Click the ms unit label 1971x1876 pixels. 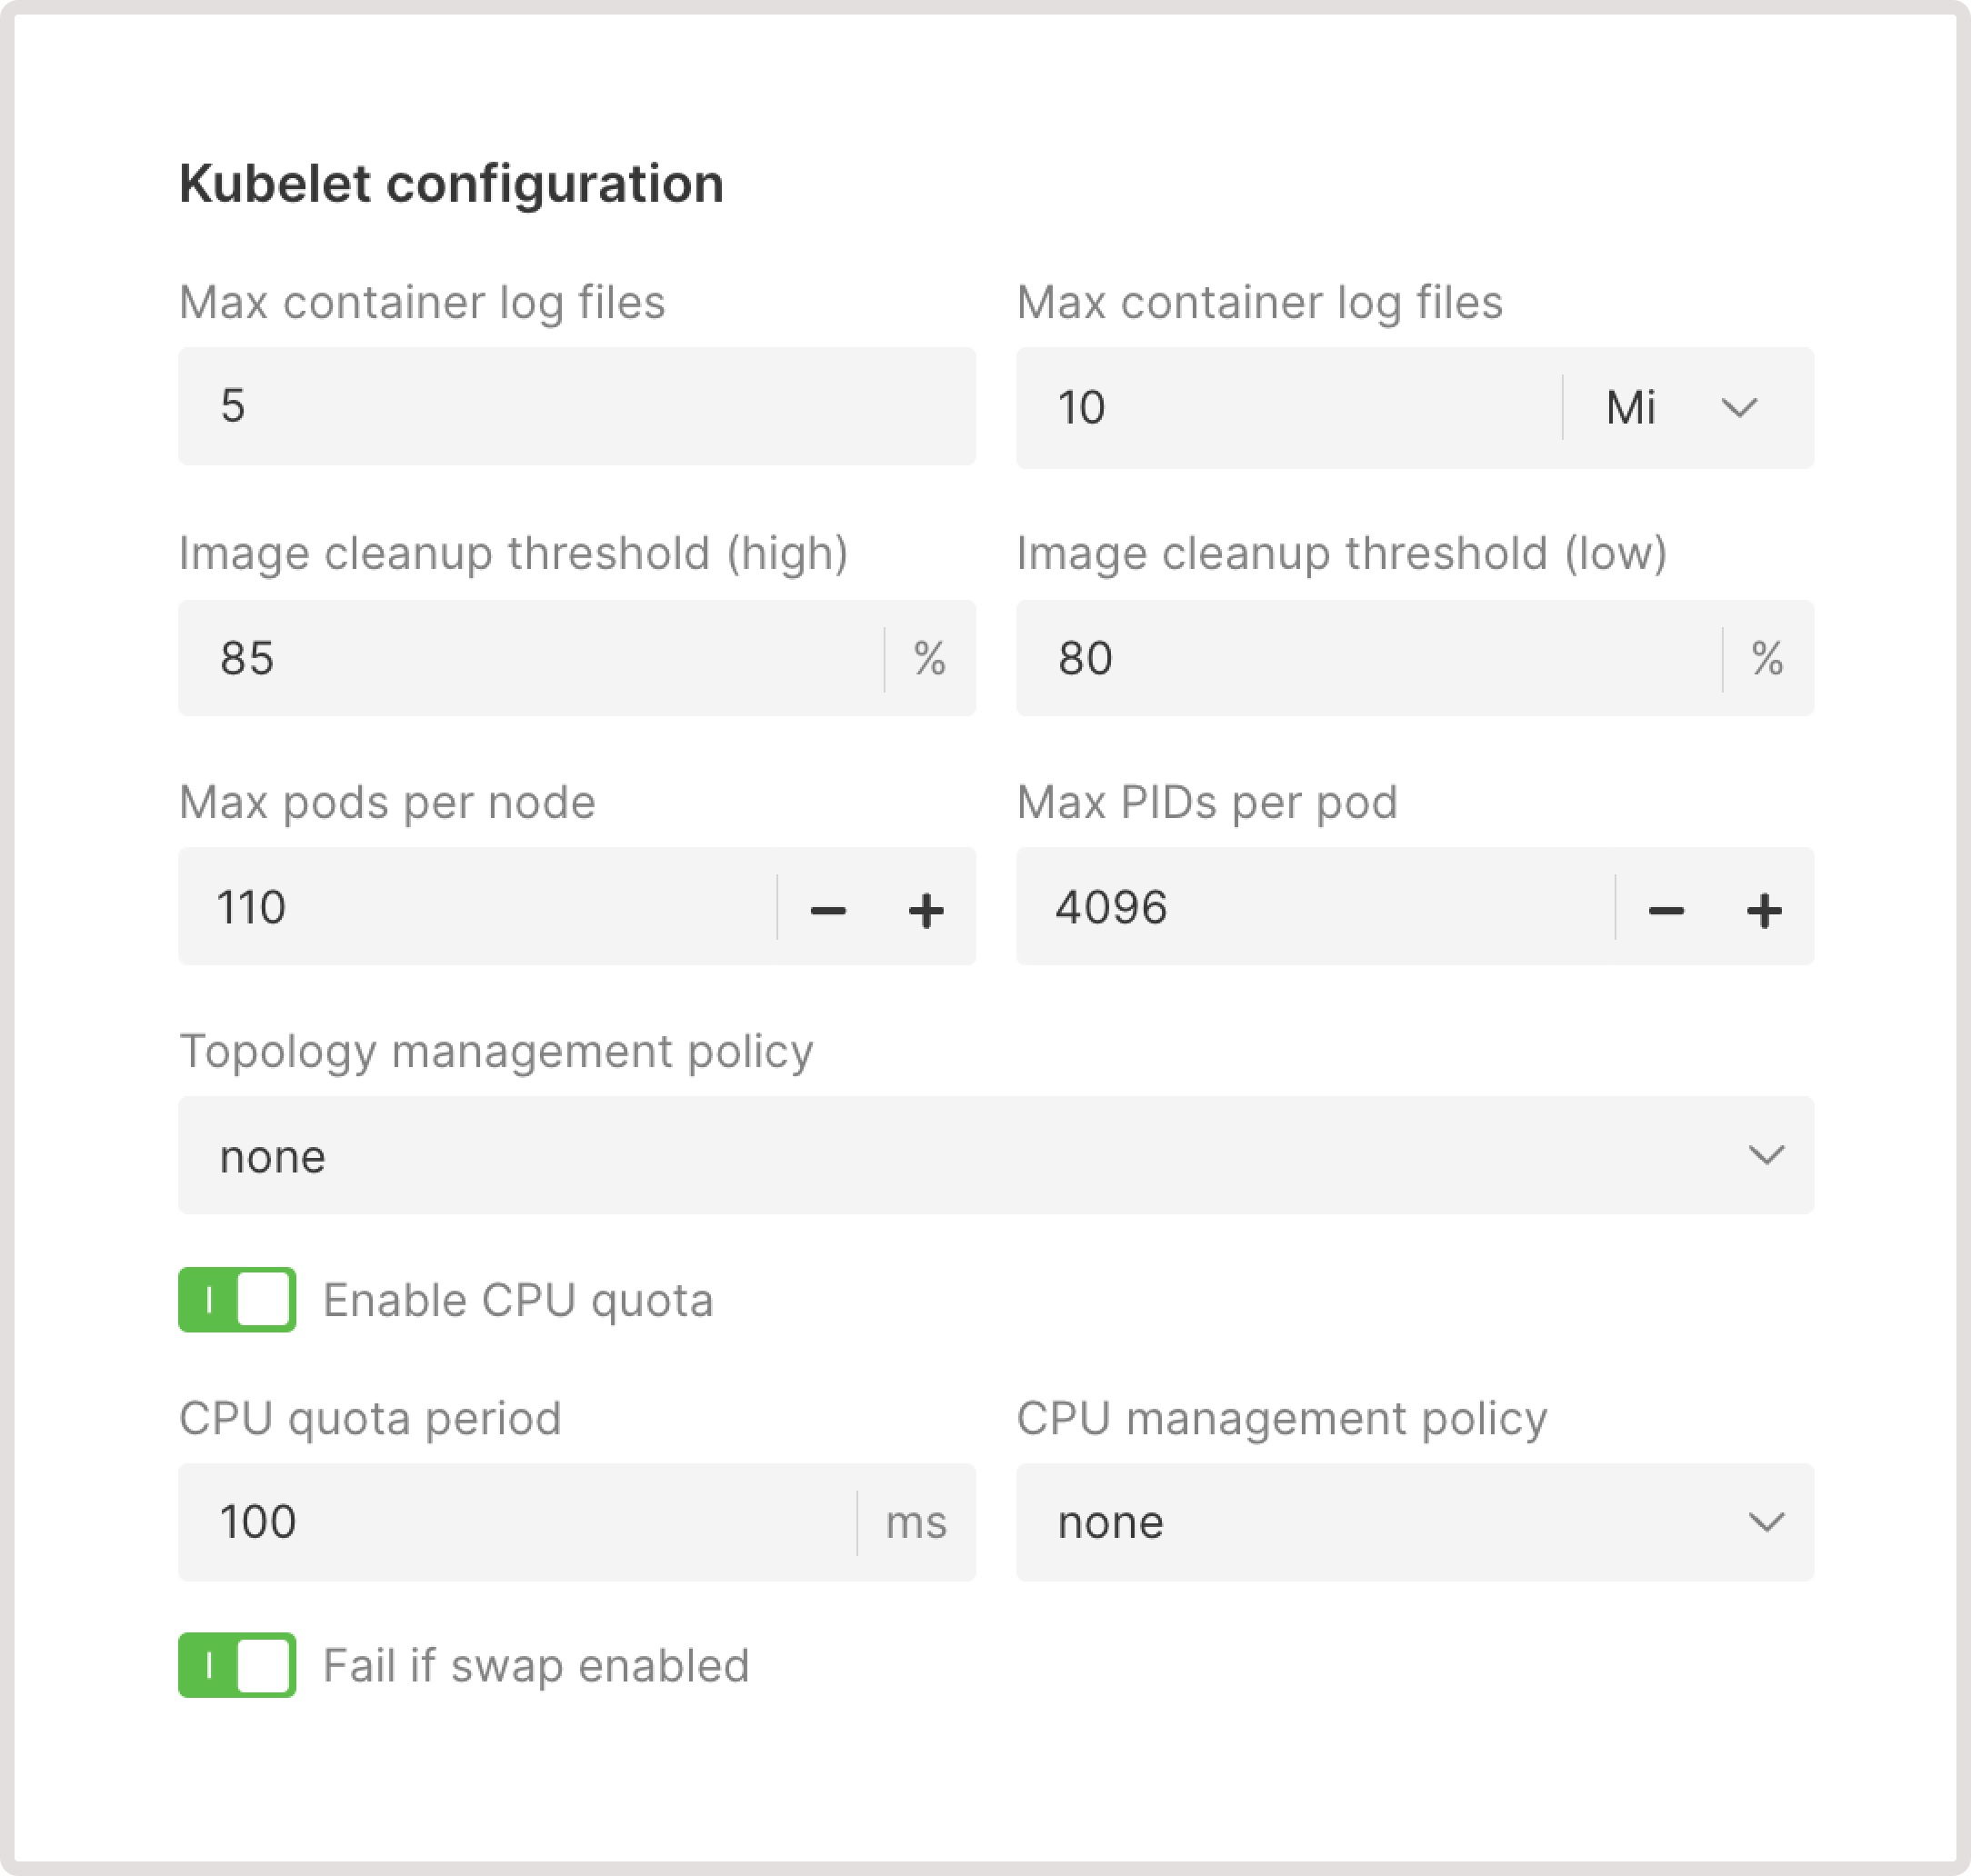click(x=917, y=1522)
